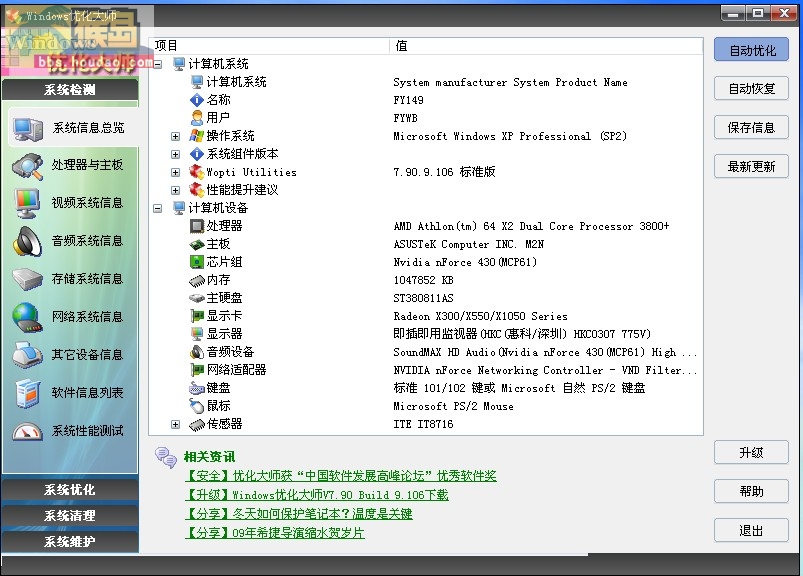Click the 值 column header
This screenshot has height=576, width=803.
546,46
